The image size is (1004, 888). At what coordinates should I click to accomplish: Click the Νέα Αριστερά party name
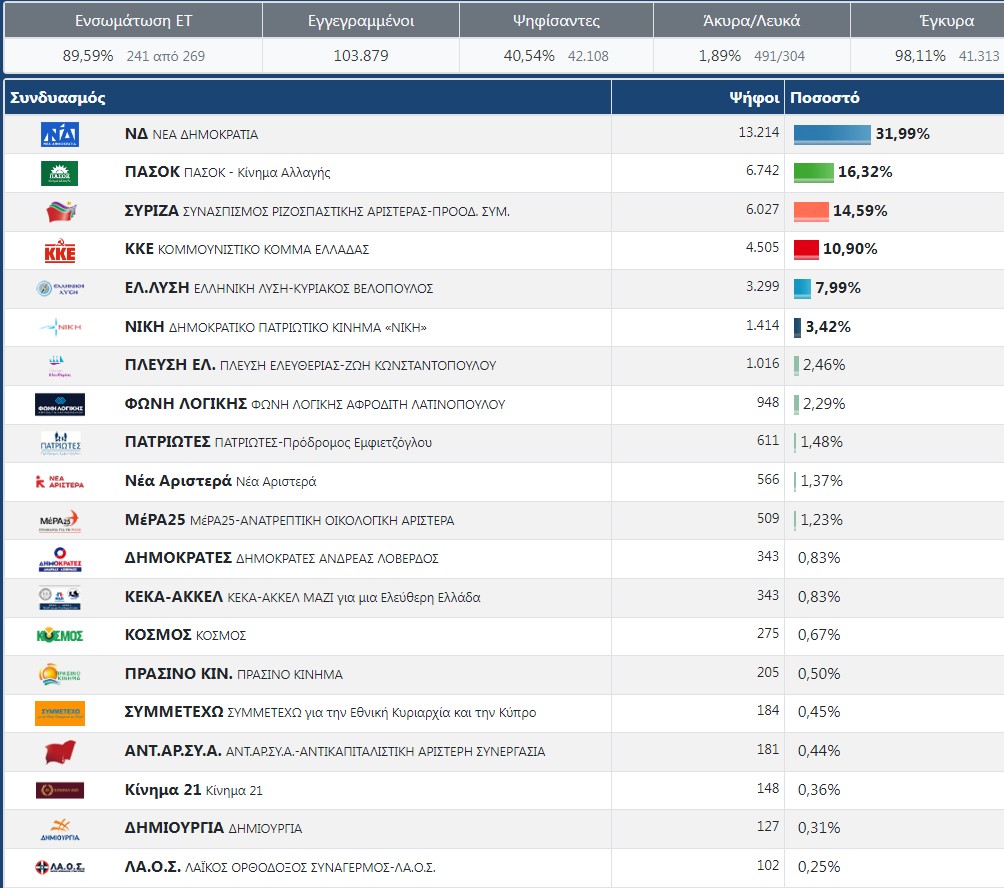point(178,481)
